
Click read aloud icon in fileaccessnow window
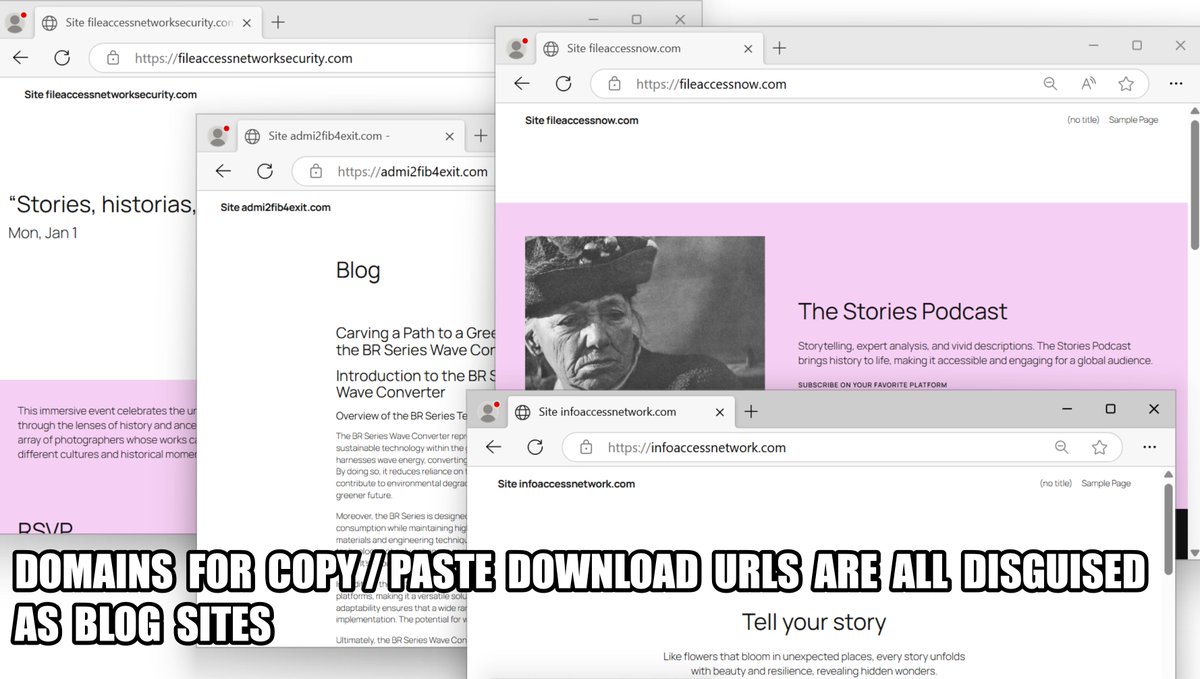(1088, 84)
